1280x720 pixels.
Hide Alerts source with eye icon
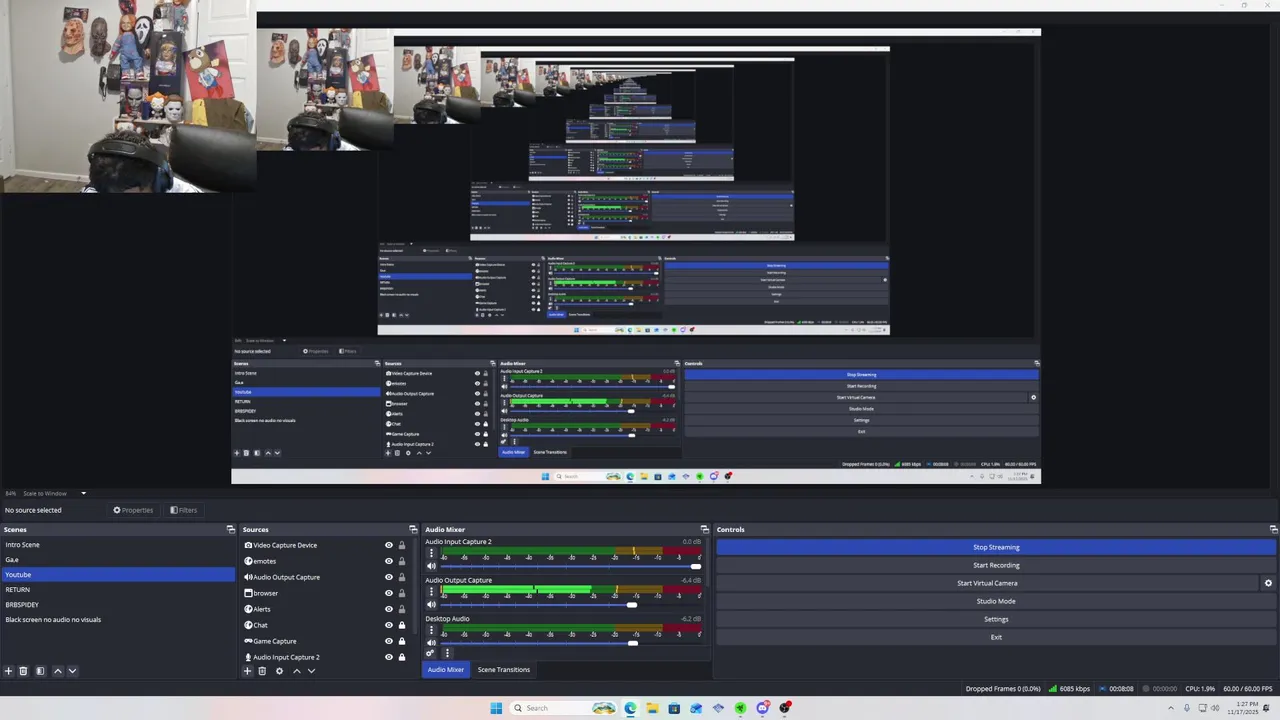389,609
